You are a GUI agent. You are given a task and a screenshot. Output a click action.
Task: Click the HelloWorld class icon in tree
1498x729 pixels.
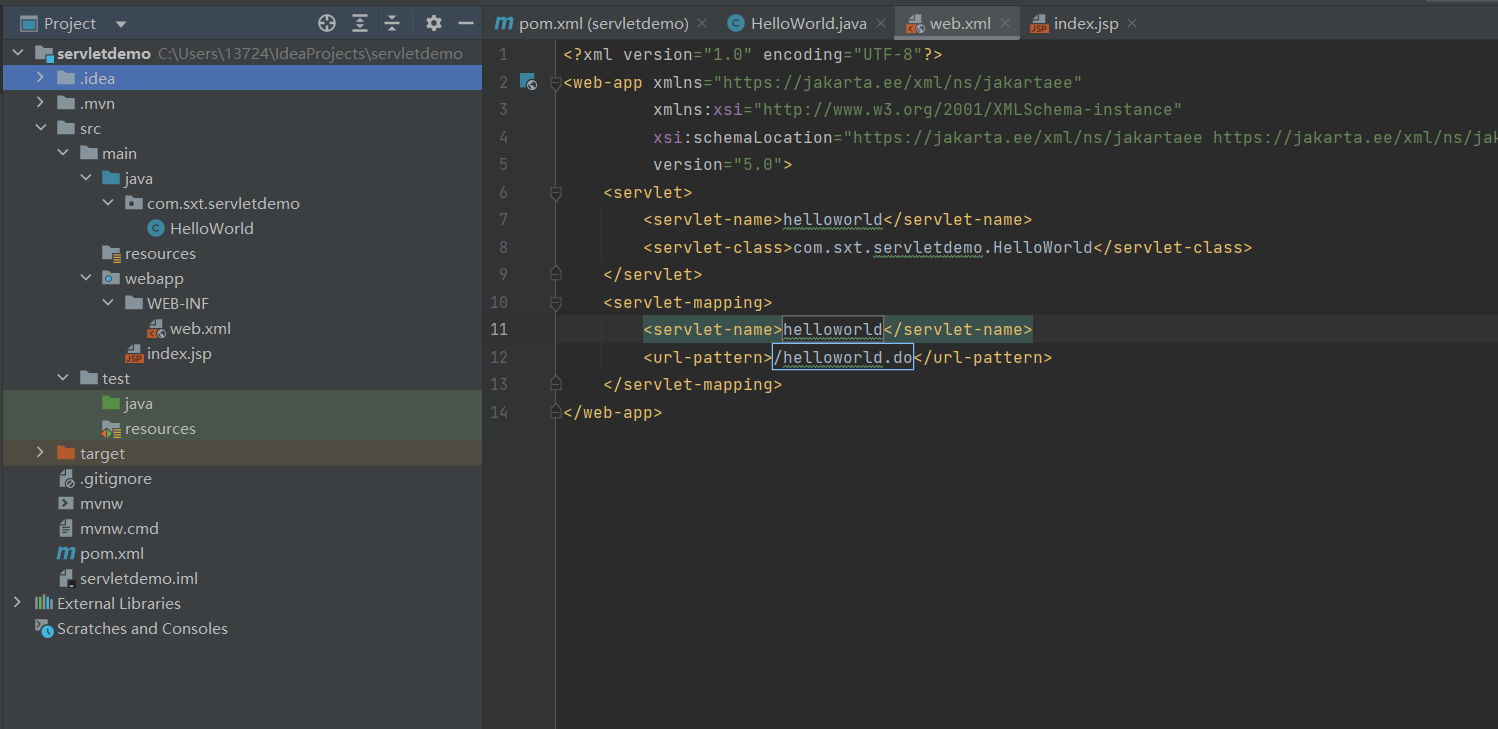point(155,228)
